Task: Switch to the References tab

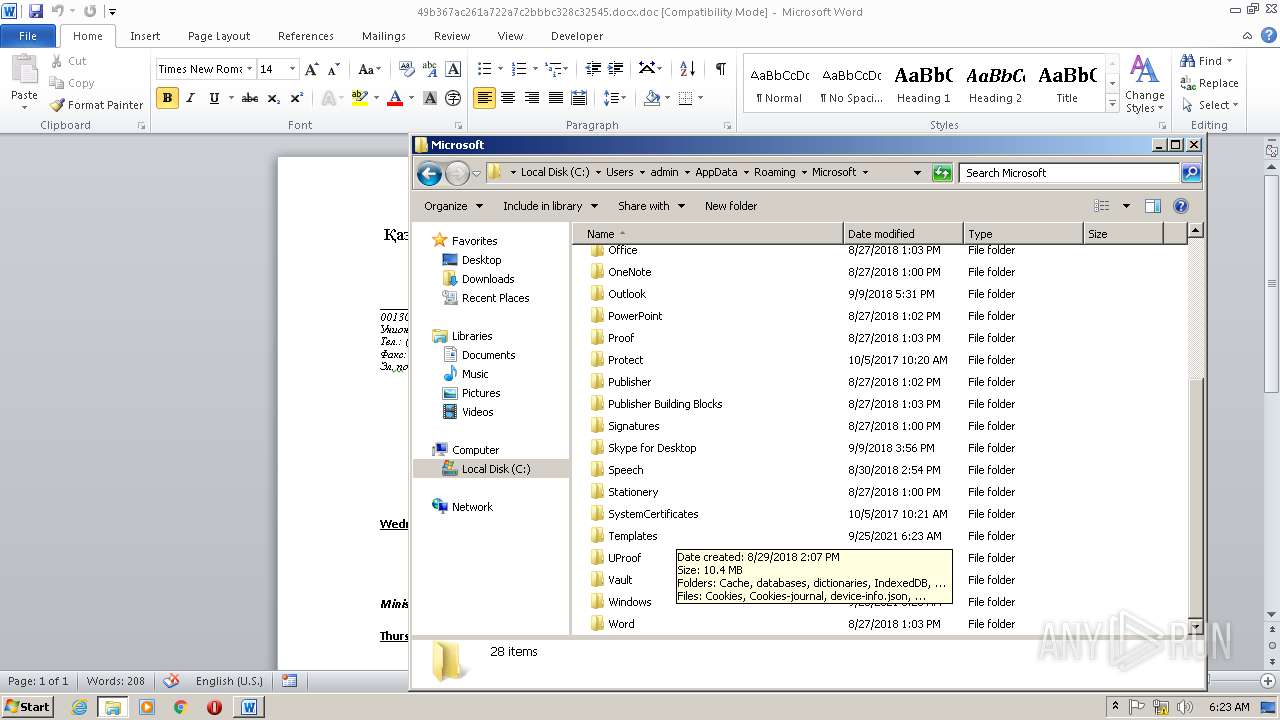Action: [x=306, y=36]
